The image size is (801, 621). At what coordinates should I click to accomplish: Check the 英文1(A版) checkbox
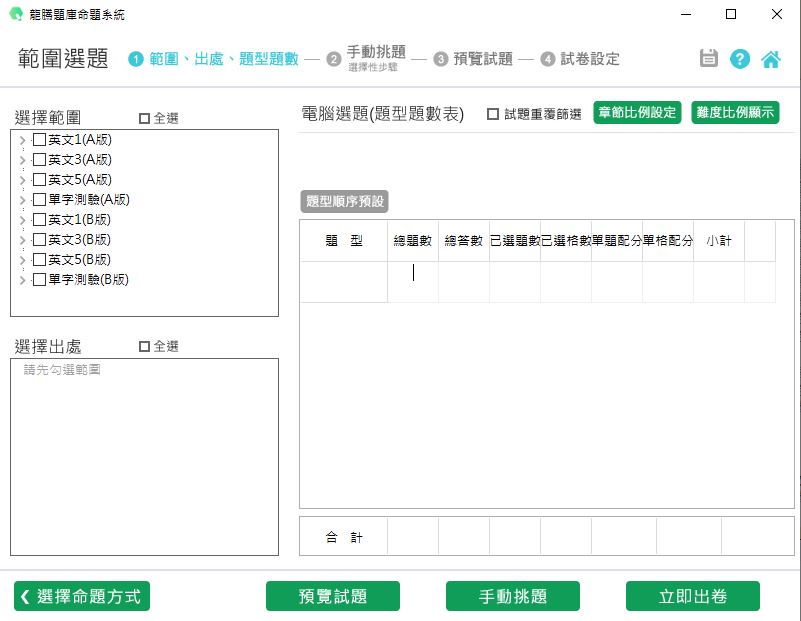click(39, 140)
